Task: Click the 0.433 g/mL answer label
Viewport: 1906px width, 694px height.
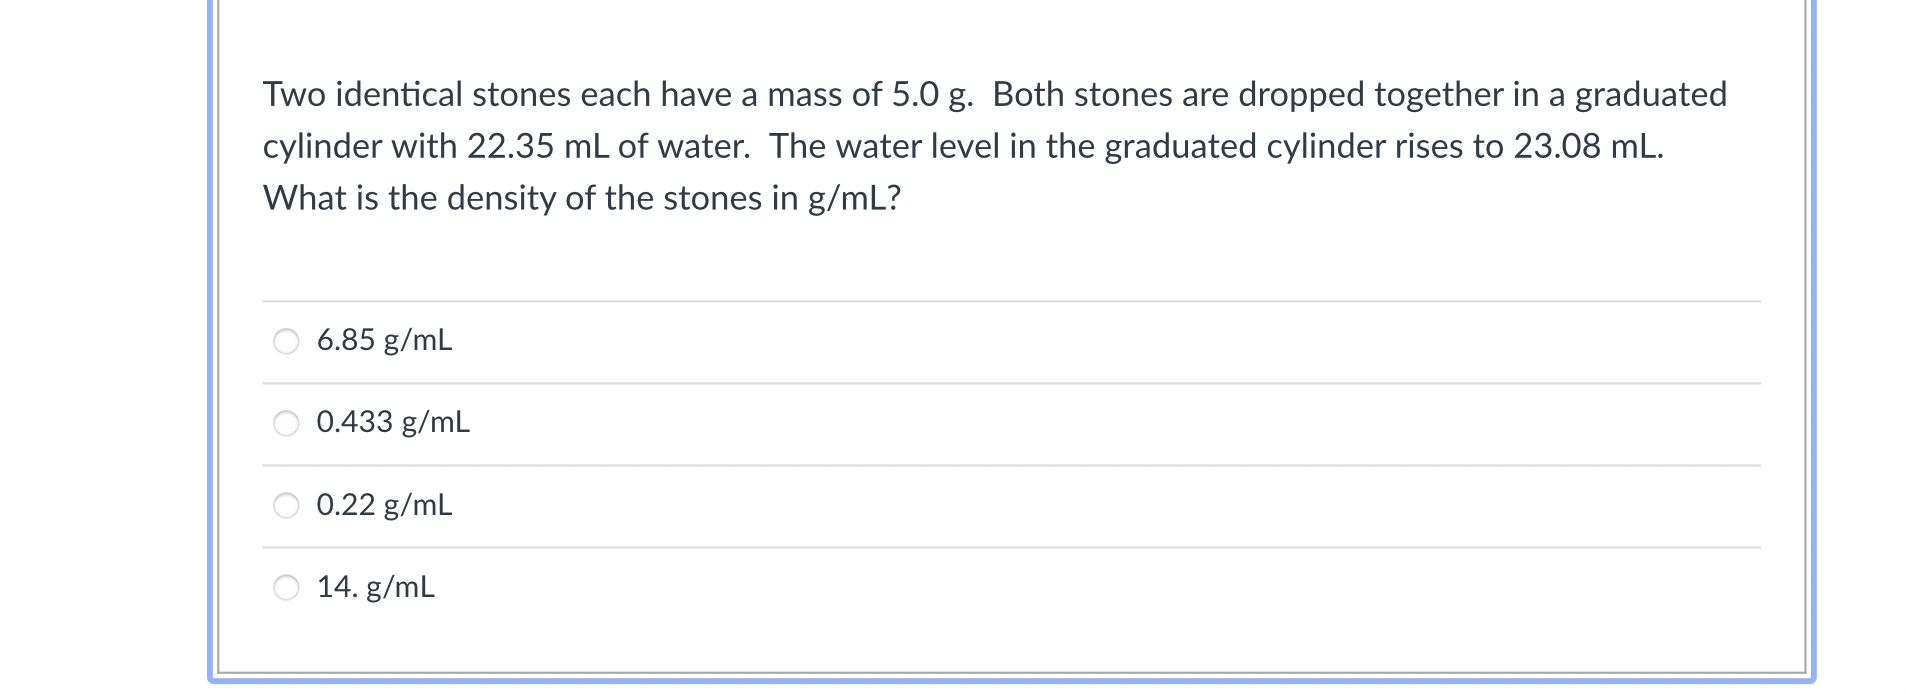Action: [x=392, y=423]
